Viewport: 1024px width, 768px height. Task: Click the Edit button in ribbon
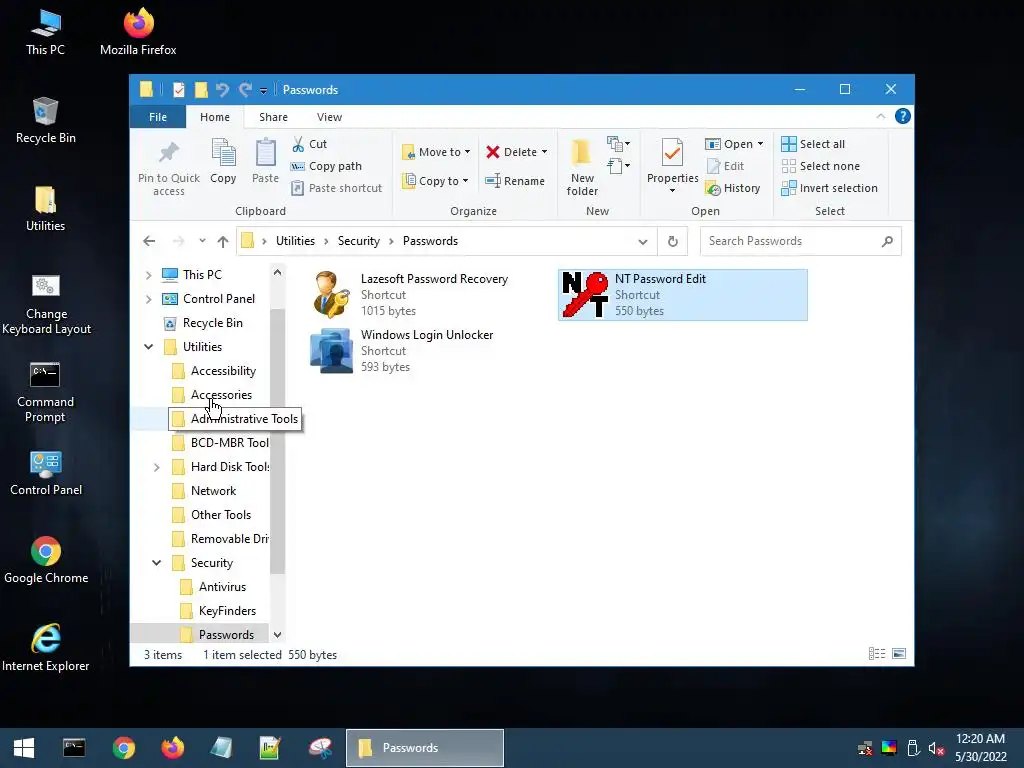coord(726,166)
